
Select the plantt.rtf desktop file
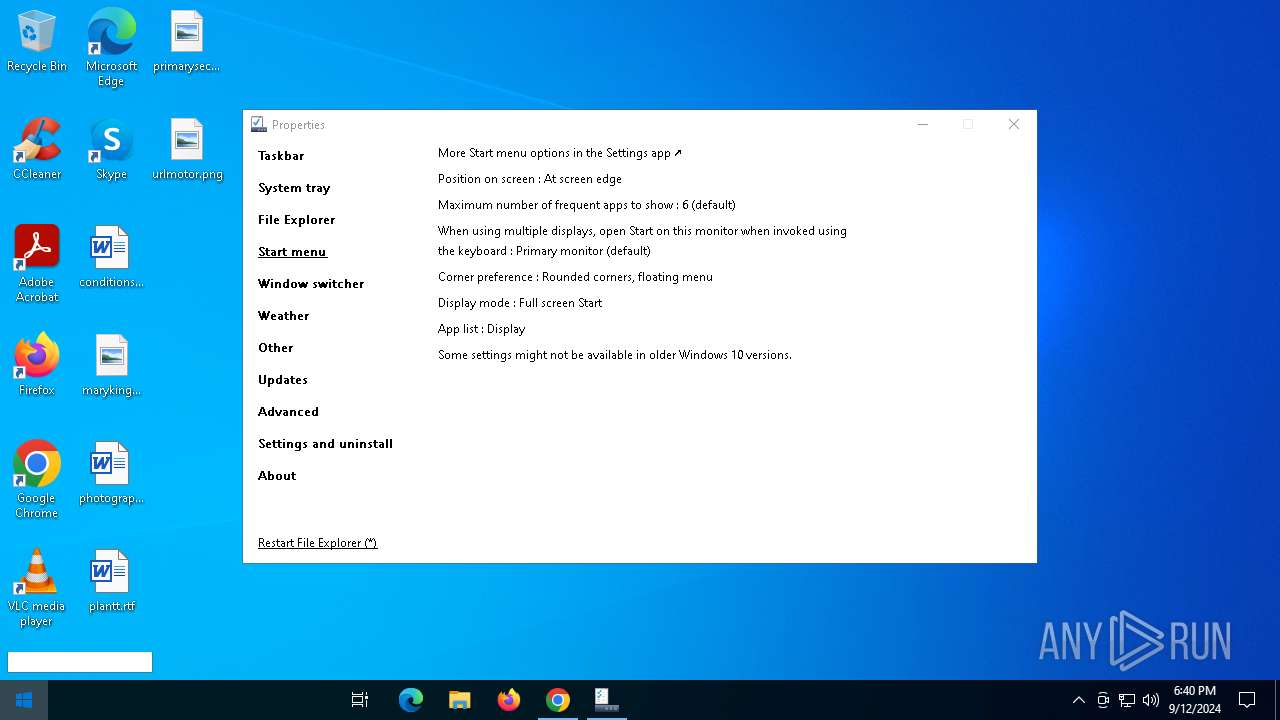coord(111,581)
